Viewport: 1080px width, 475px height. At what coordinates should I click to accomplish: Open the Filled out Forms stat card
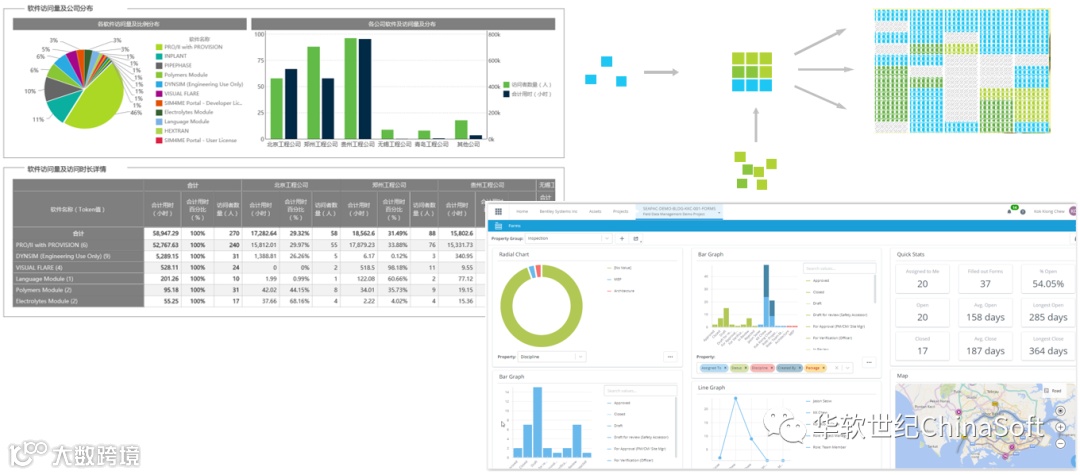986,279
